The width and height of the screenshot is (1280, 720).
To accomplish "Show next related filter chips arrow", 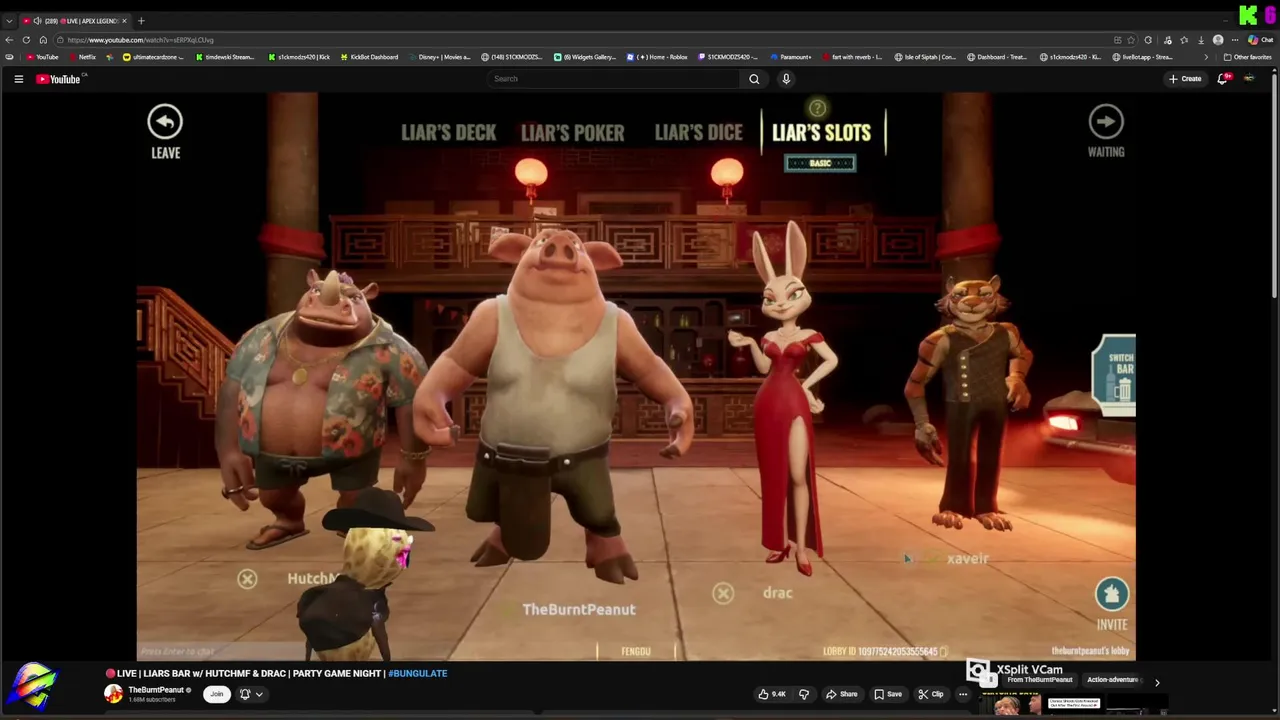I will [1157, 682].
